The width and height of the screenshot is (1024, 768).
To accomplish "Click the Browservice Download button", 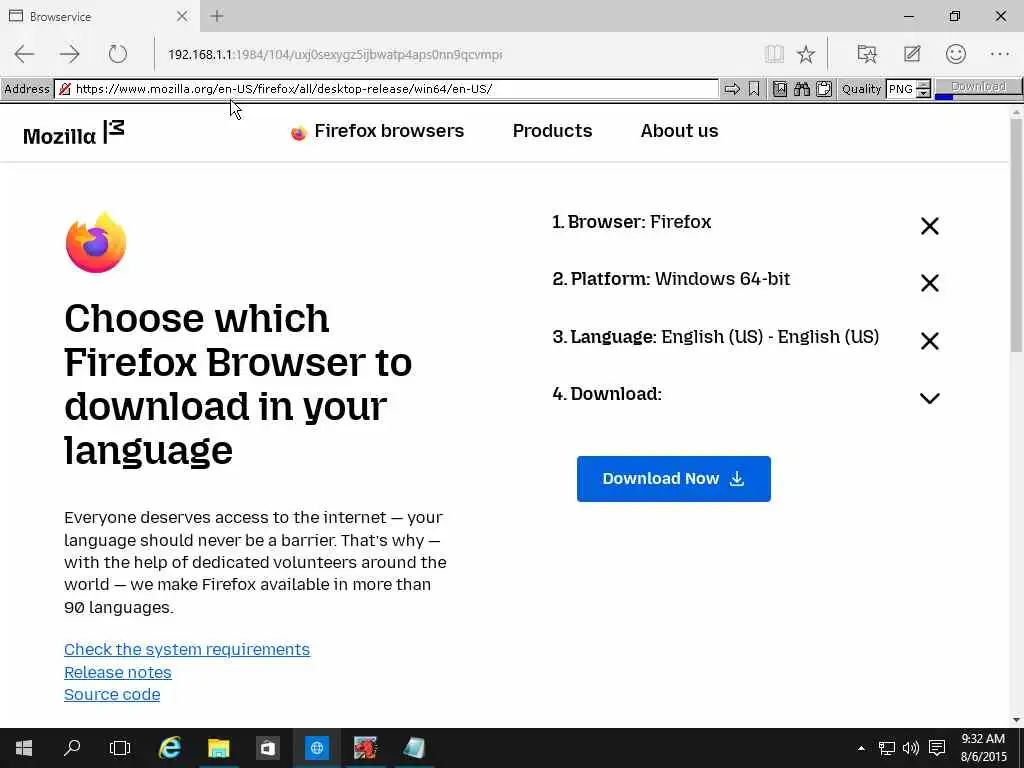I will pos(978,86).
